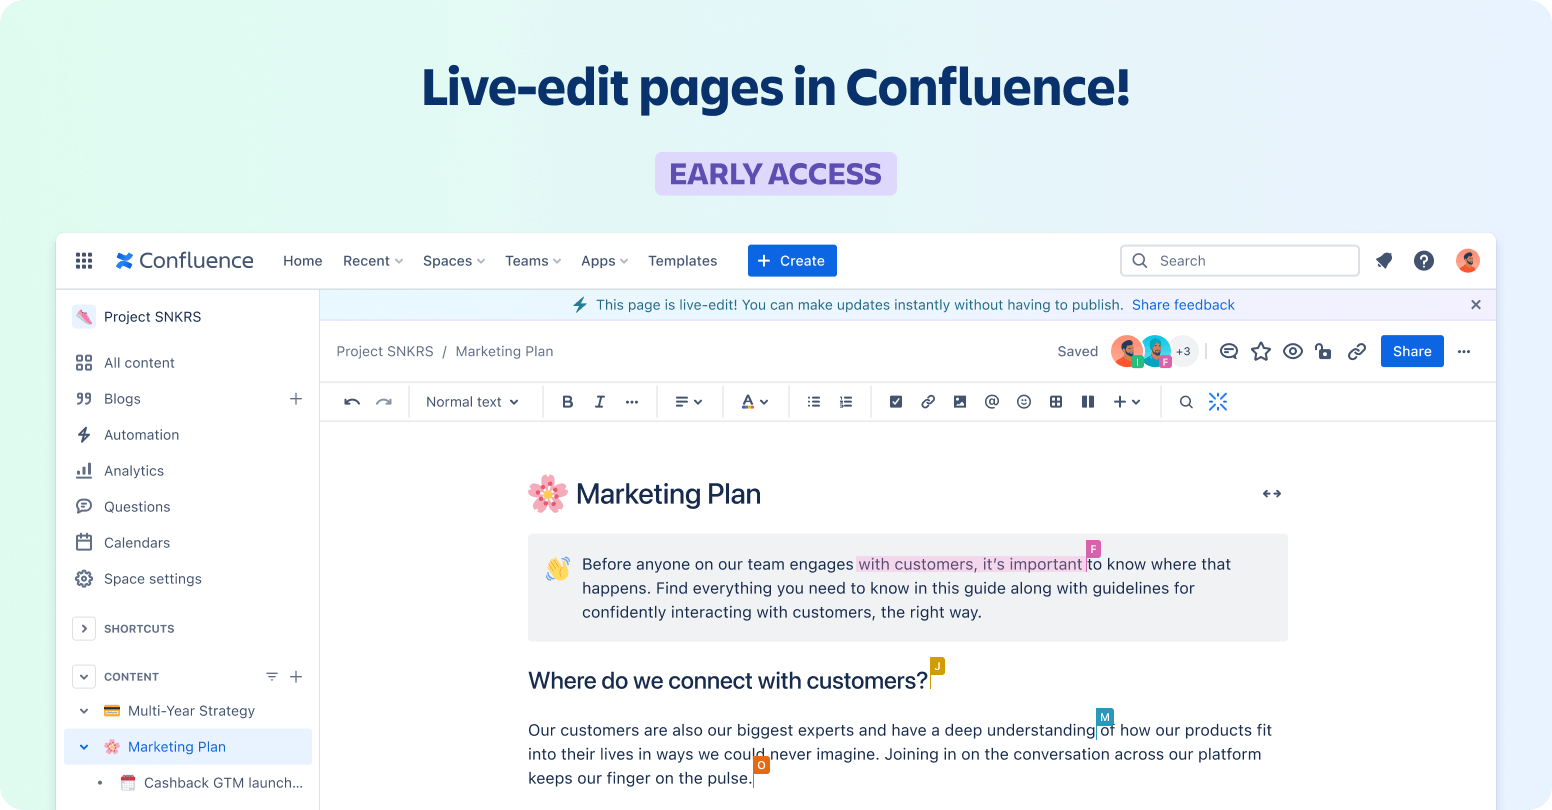
Task: Toggle italic formatting
Action: (600, 402)
